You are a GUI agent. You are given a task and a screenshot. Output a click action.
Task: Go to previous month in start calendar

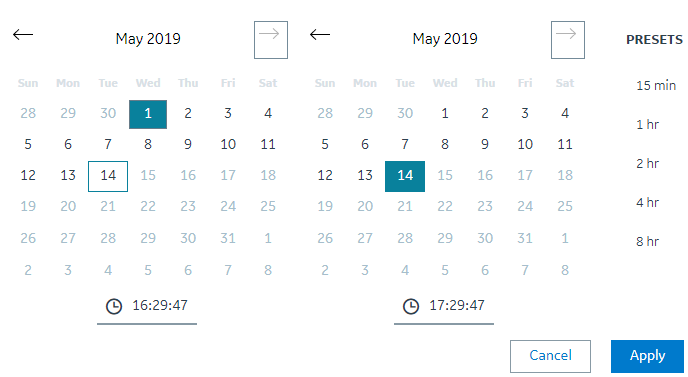click(x=23, y=34)
